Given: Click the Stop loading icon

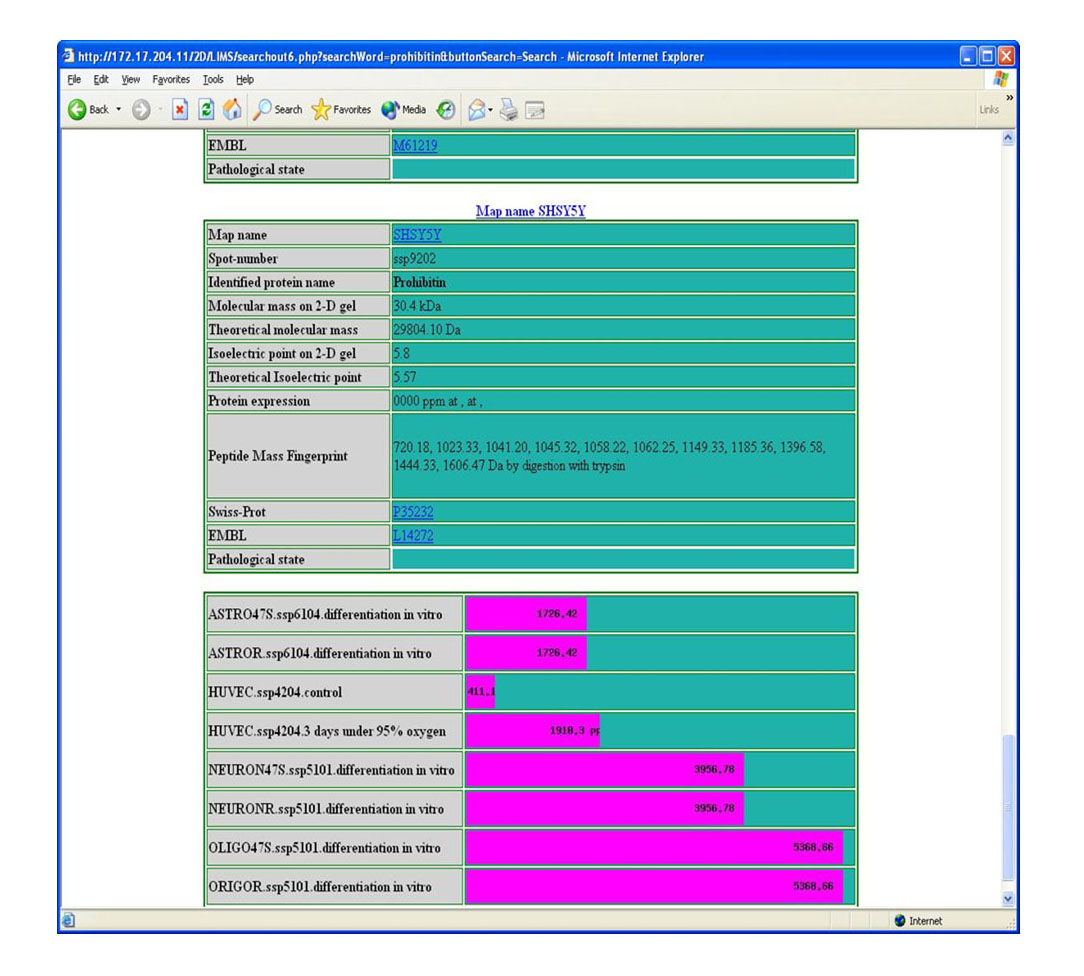Looking at the screenshot, I should [x=180, y=109].
